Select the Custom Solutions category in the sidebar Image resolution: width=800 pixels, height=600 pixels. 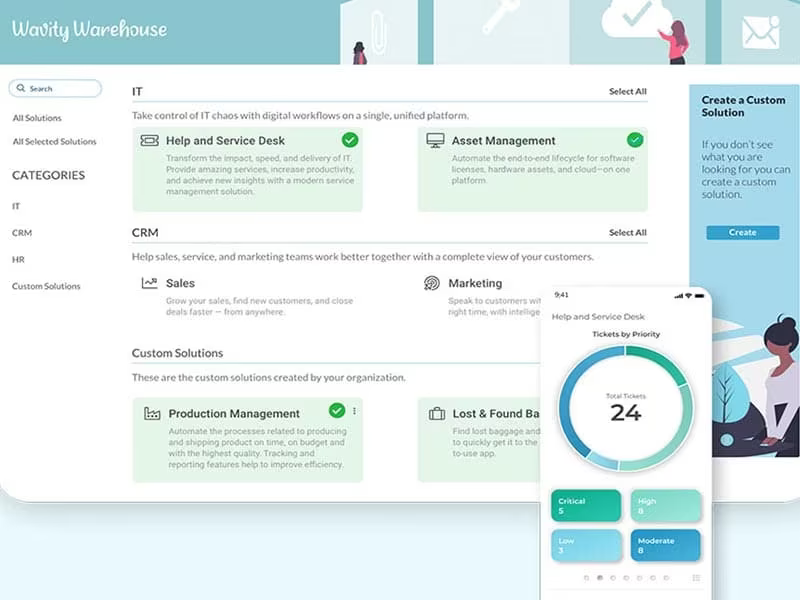pos(46,286)
